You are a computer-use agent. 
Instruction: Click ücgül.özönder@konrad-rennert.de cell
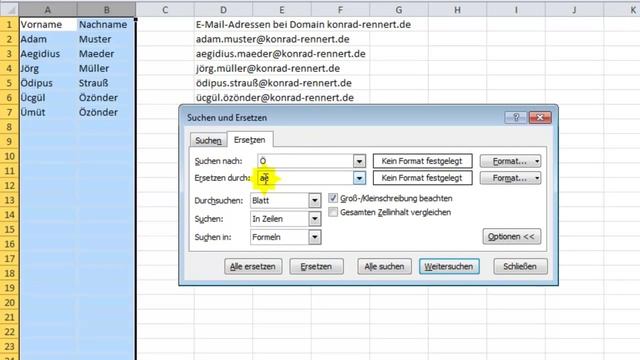275,98
